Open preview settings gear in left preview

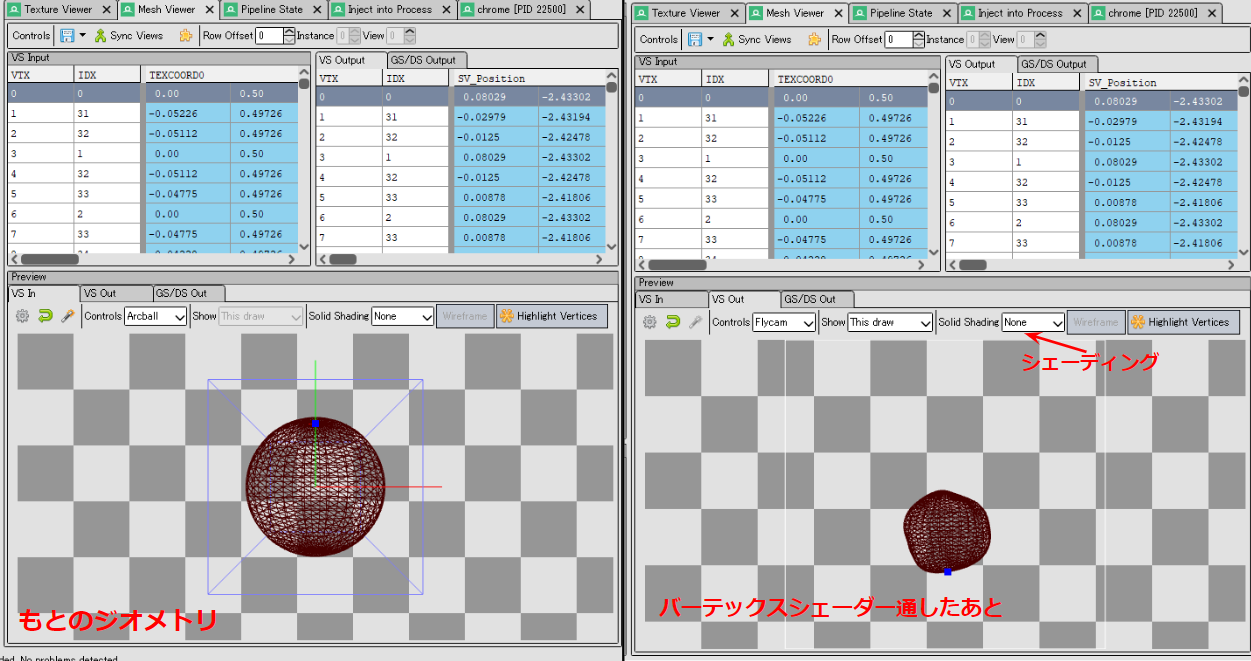coord(24,315)
